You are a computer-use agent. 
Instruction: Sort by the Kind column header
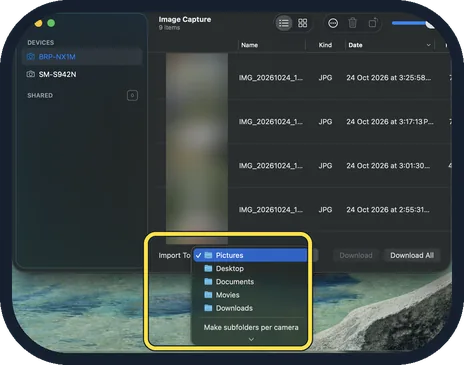tap(325, 45)
